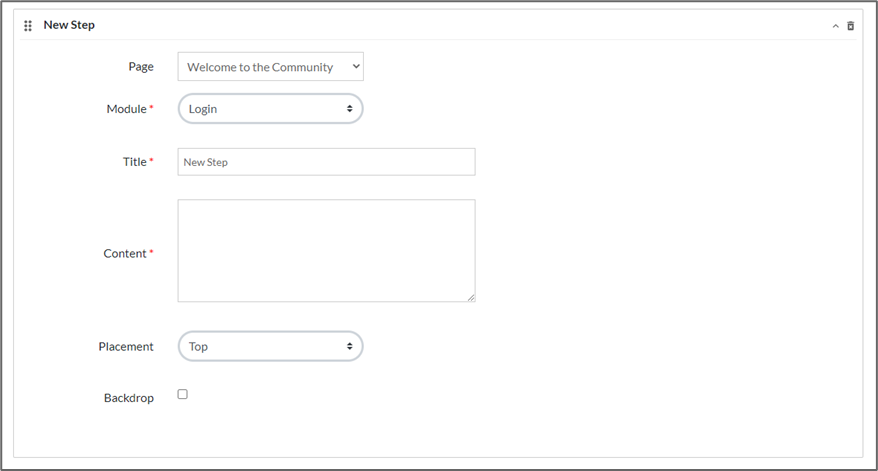
Task: Click the resize grip of the Content box
Action: click(x=471, y=297)
